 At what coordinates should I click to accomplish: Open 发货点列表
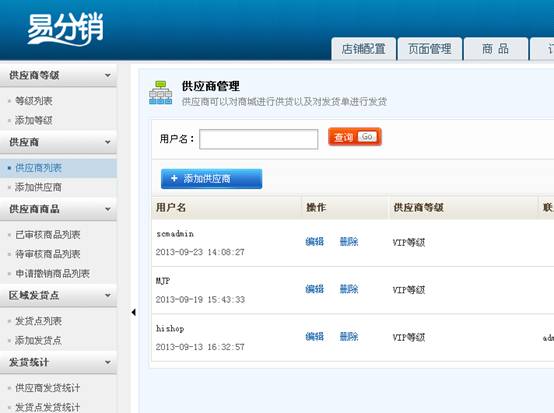(x=38, y=321)
